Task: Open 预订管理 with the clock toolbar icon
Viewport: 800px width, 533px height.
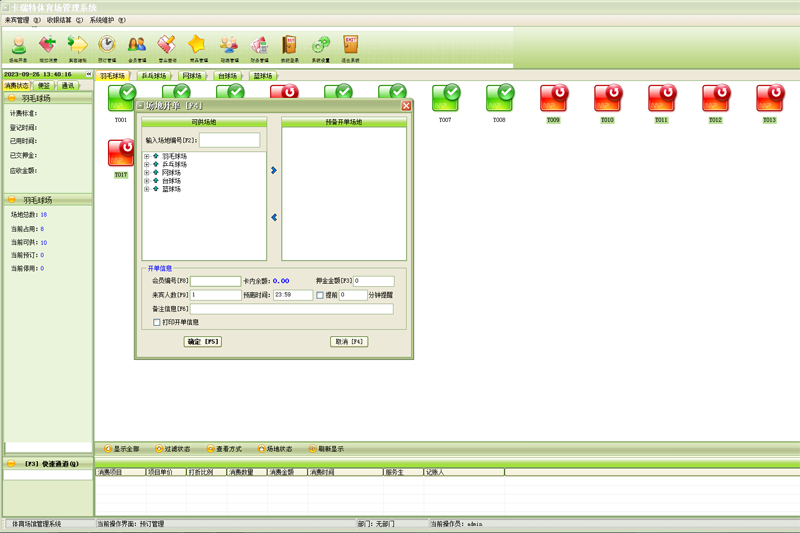Action: click(107, 48)
